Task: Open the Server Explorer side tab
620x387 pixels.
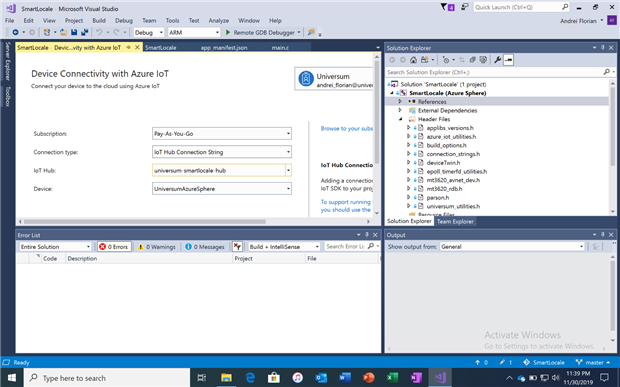Action: point(8,61)
